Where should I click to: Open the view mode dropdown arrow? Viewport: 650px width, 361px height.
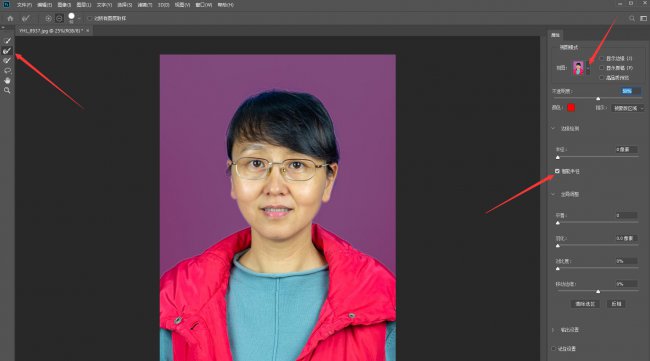[588, 68]
